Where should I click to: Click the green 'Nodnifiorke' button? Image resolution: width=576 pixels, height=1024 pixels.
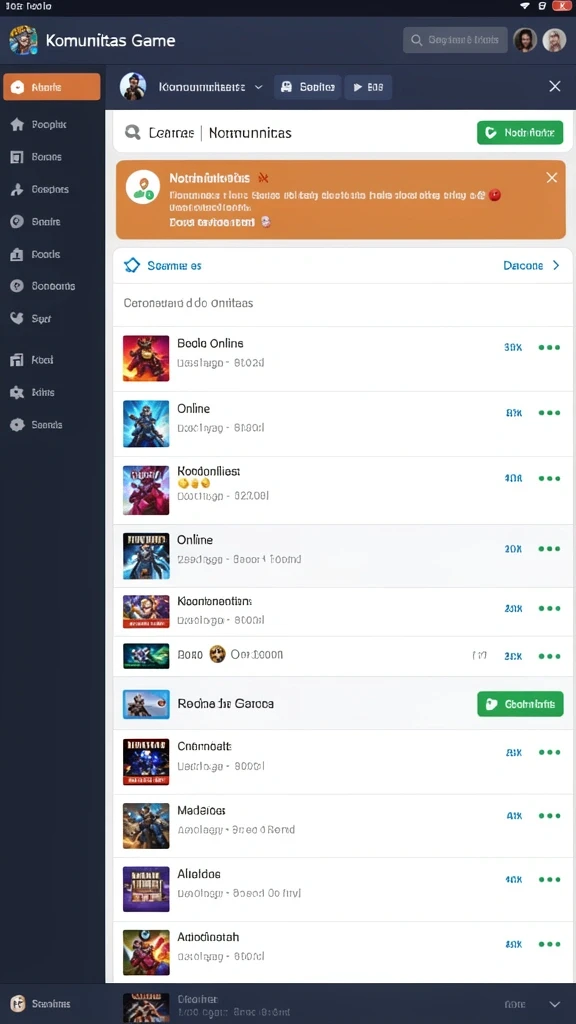point(520,133)
